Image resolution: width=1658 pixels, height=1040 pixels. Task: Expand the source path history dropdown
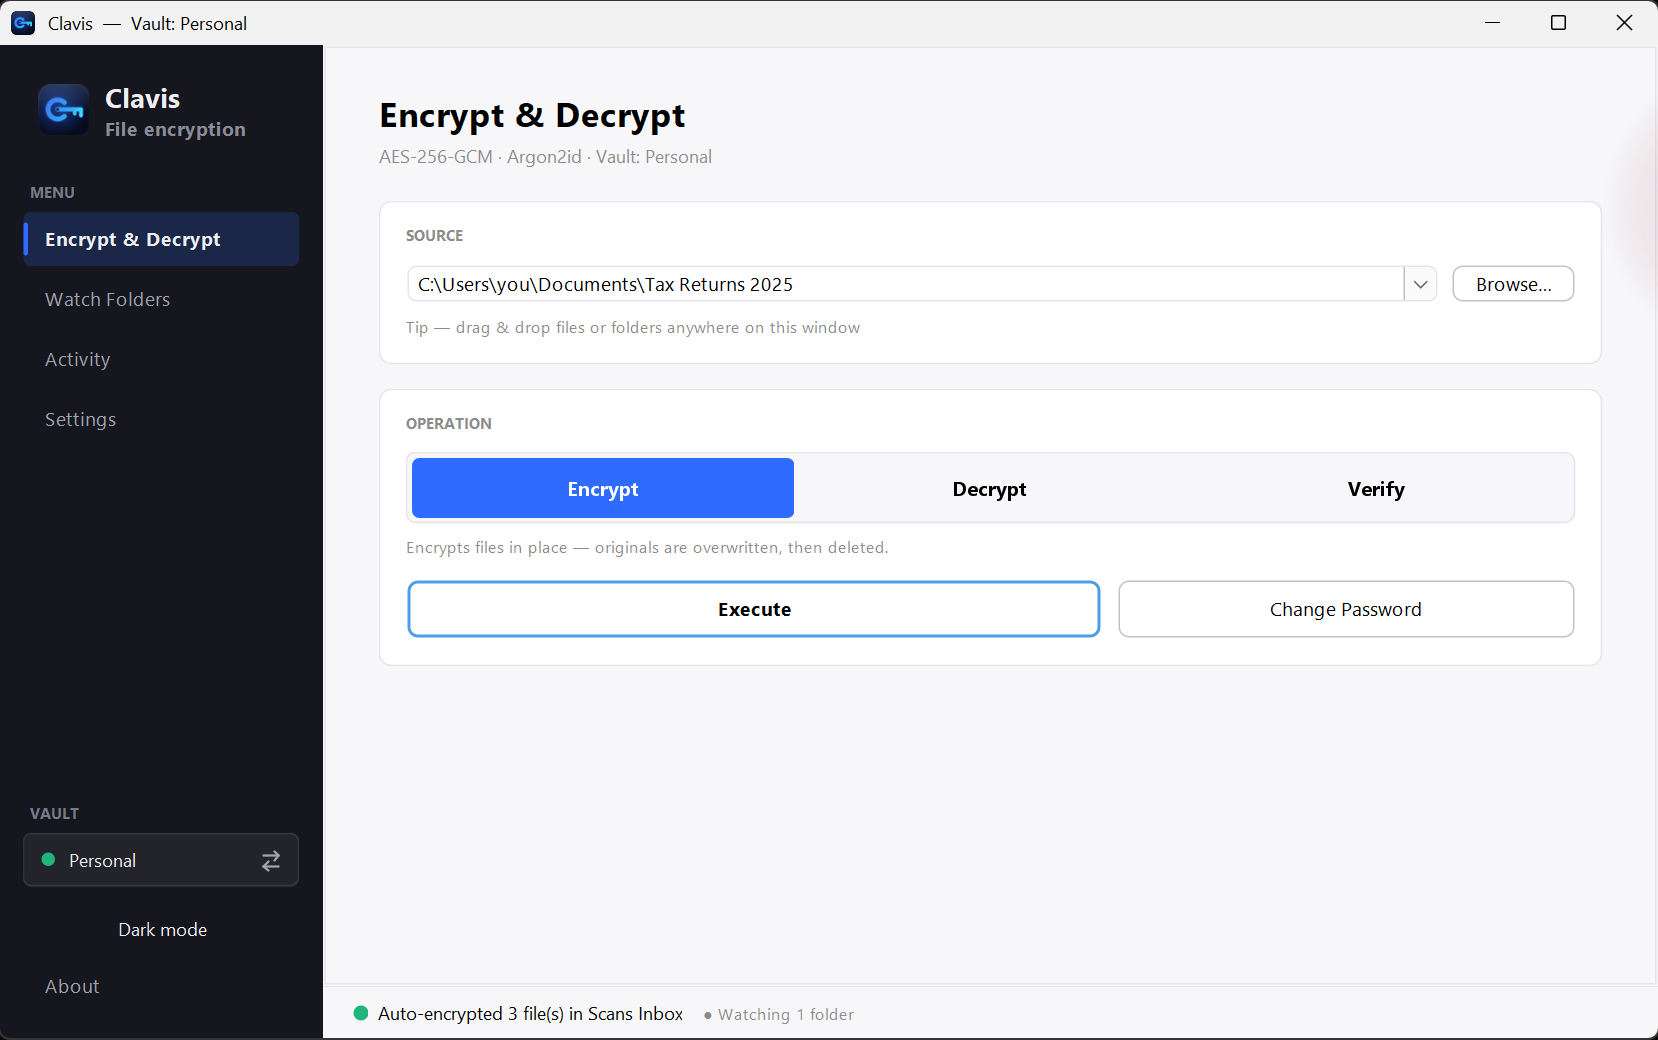pos(1421,284)
